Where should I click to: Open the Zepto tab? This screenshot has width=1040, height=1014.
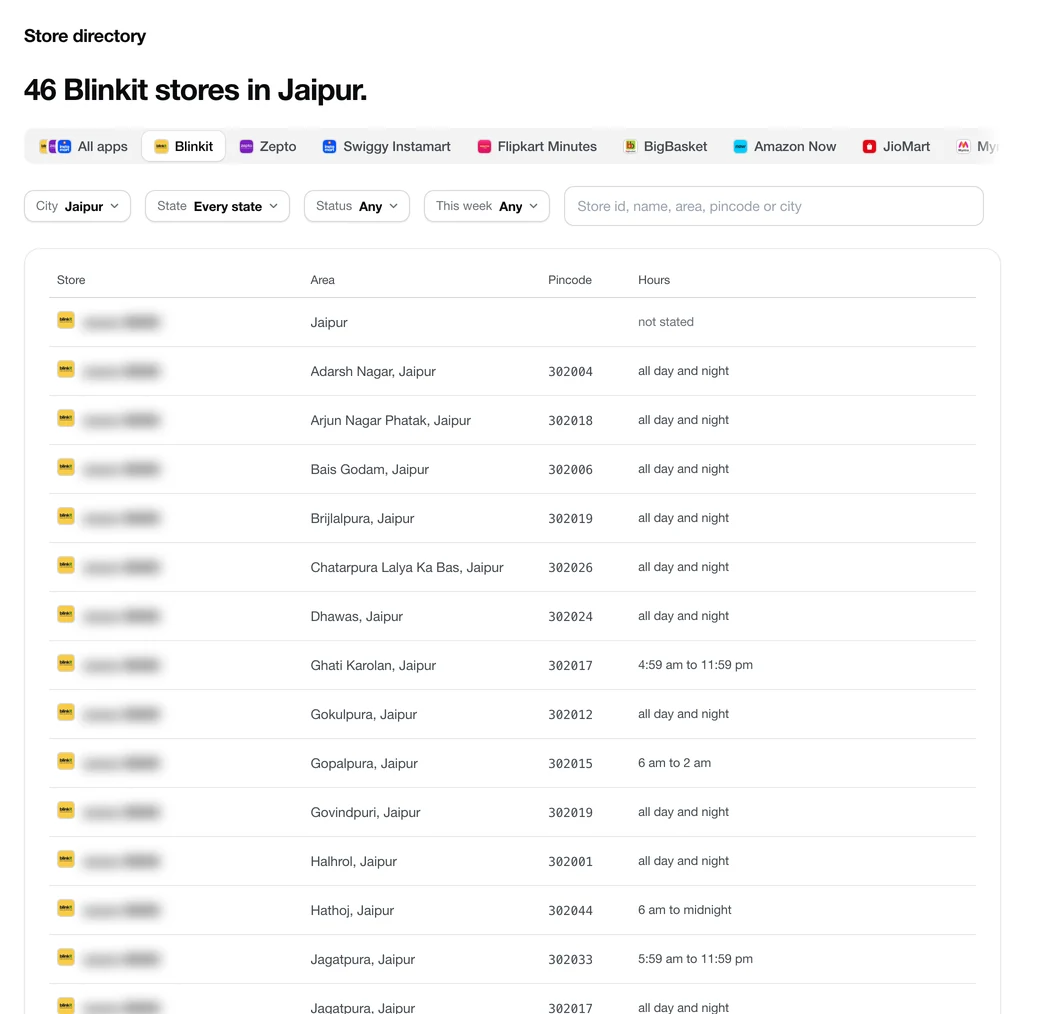pos(268,147)
